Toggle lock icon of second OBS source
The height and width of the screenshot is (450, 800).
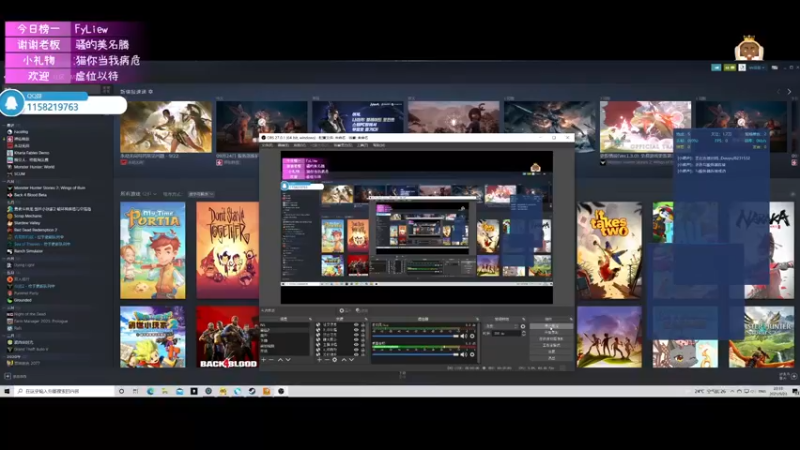(363, 330)
